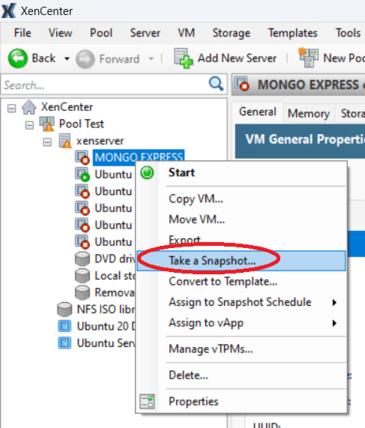Click the search magnifier icon
This screenshot has height=428, width=365.
[216, 83]
